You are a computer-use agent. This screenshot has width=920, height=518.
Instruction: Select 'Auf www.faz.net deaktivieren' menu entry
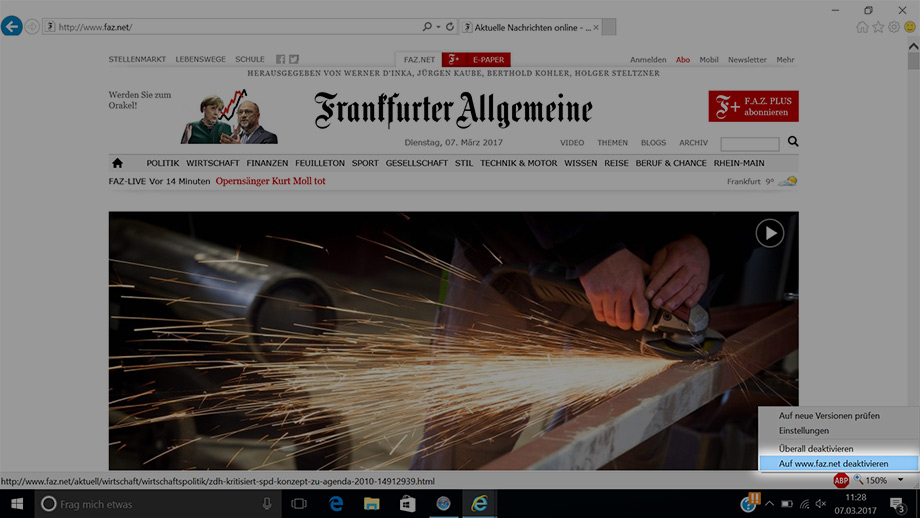point(833,464)
